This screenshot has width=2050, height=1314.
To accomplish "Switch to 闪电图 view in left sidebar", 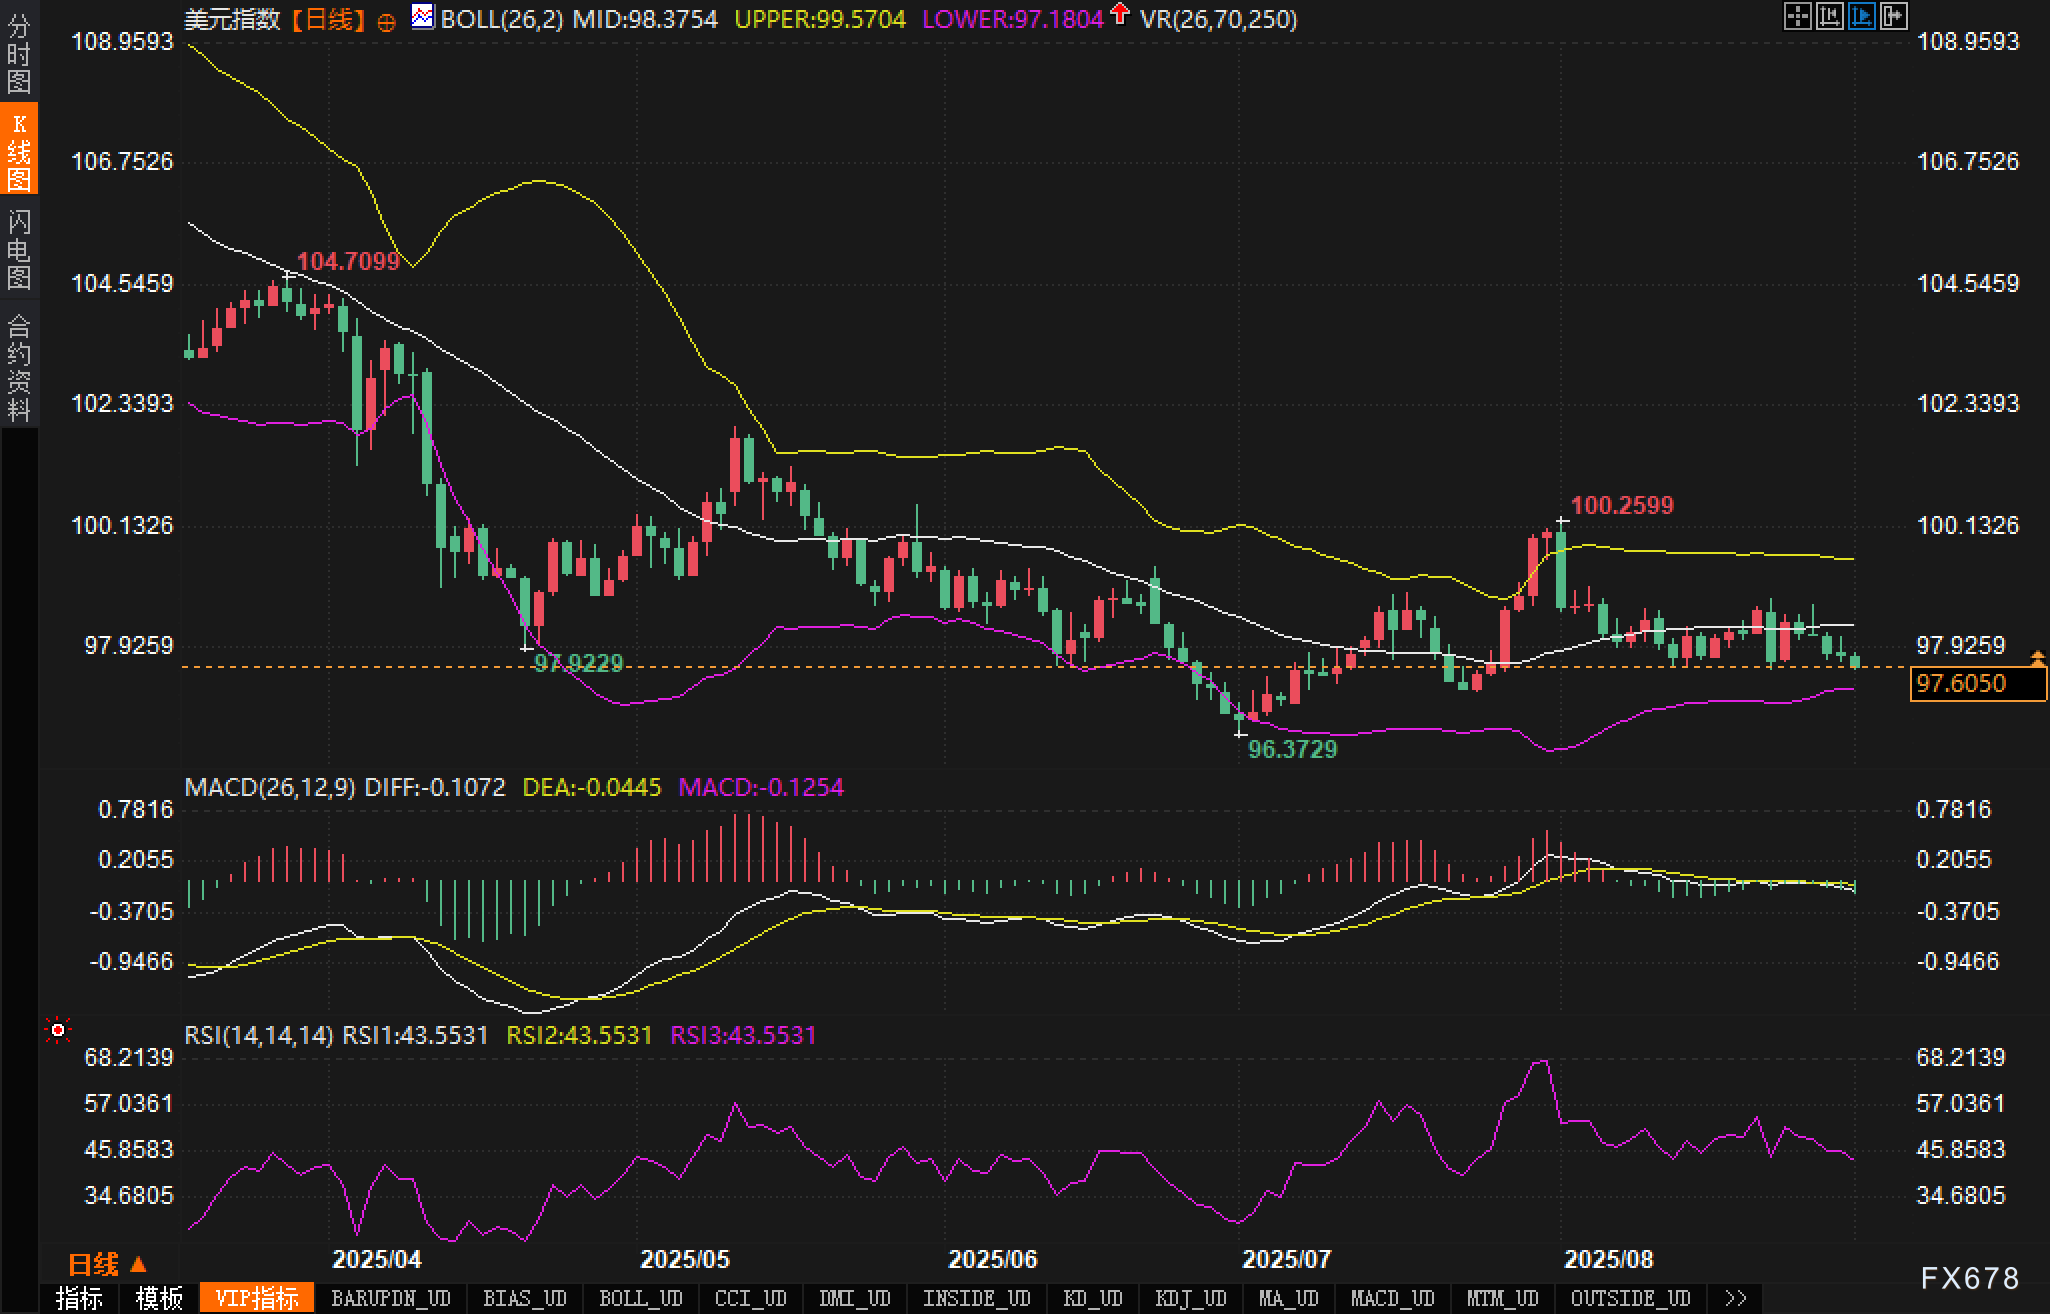I will pyautogui.click(x=19, y=250).
